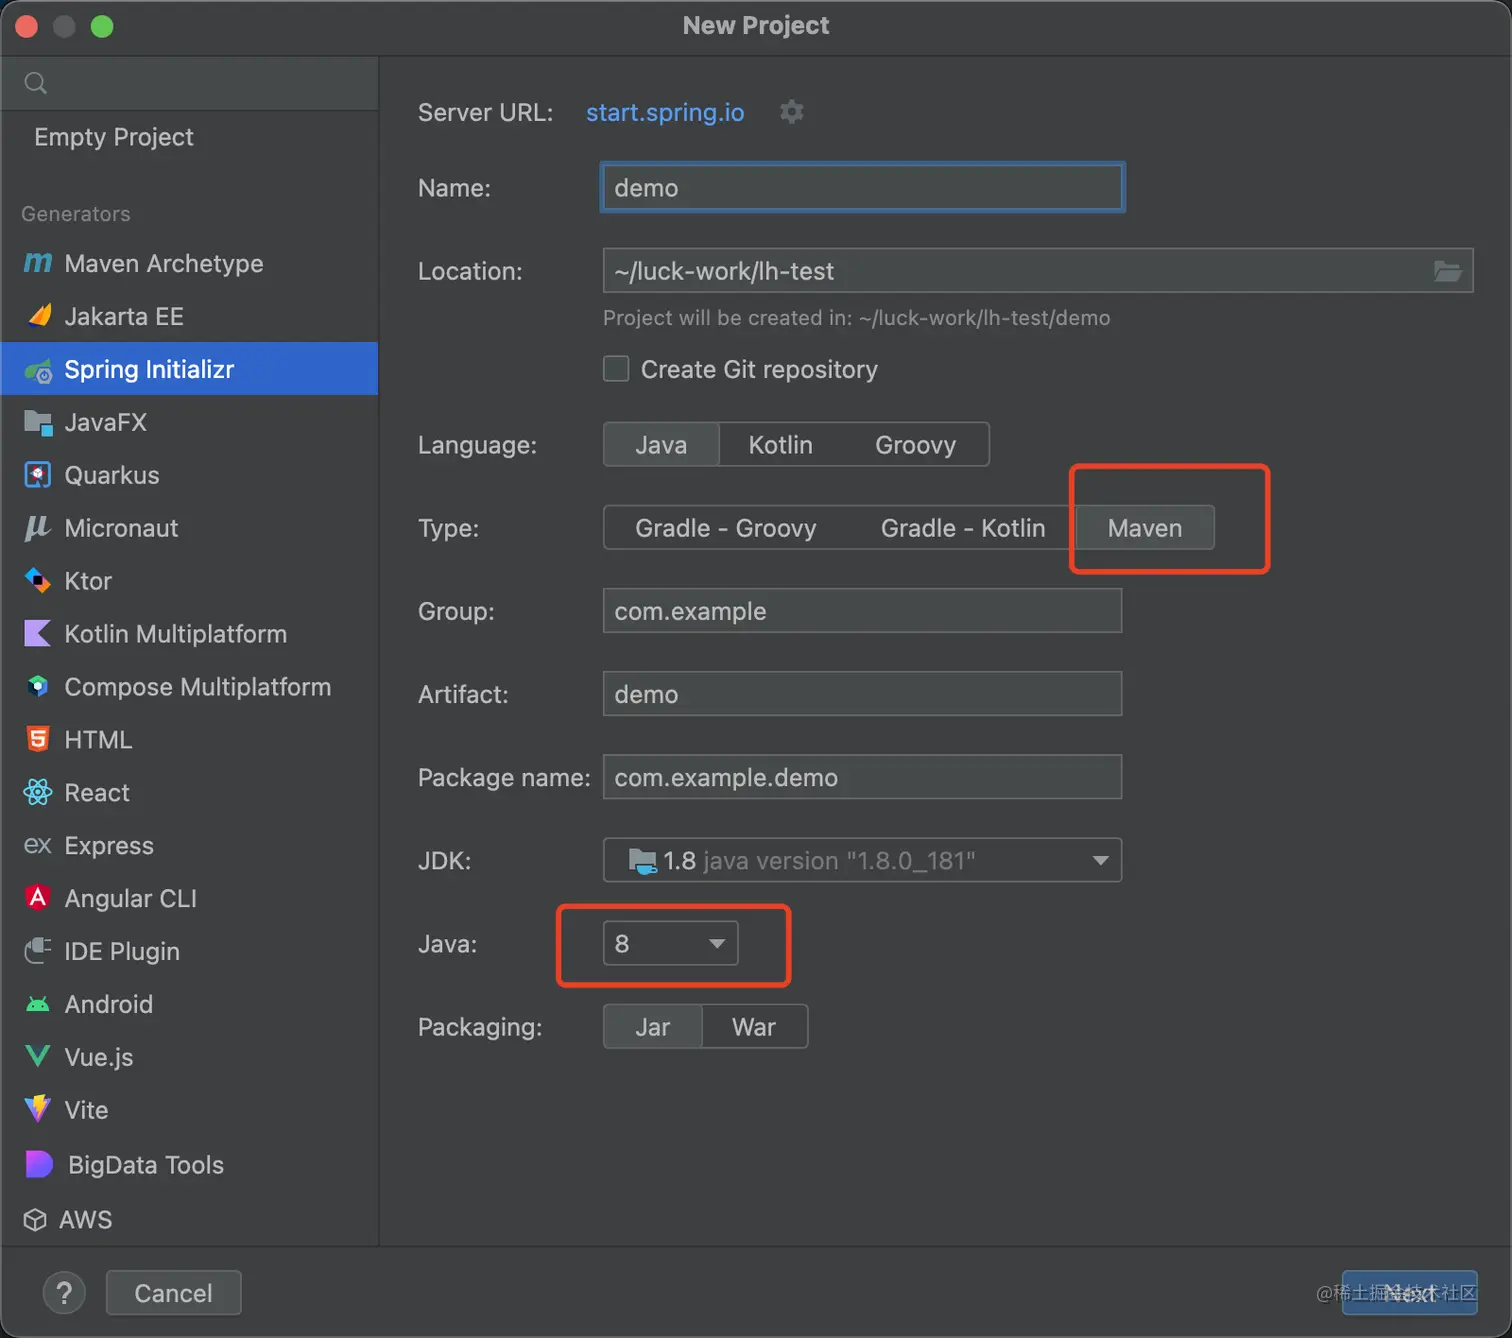Open server URL settings gear

pyautogui.click(x=792, y=112)
